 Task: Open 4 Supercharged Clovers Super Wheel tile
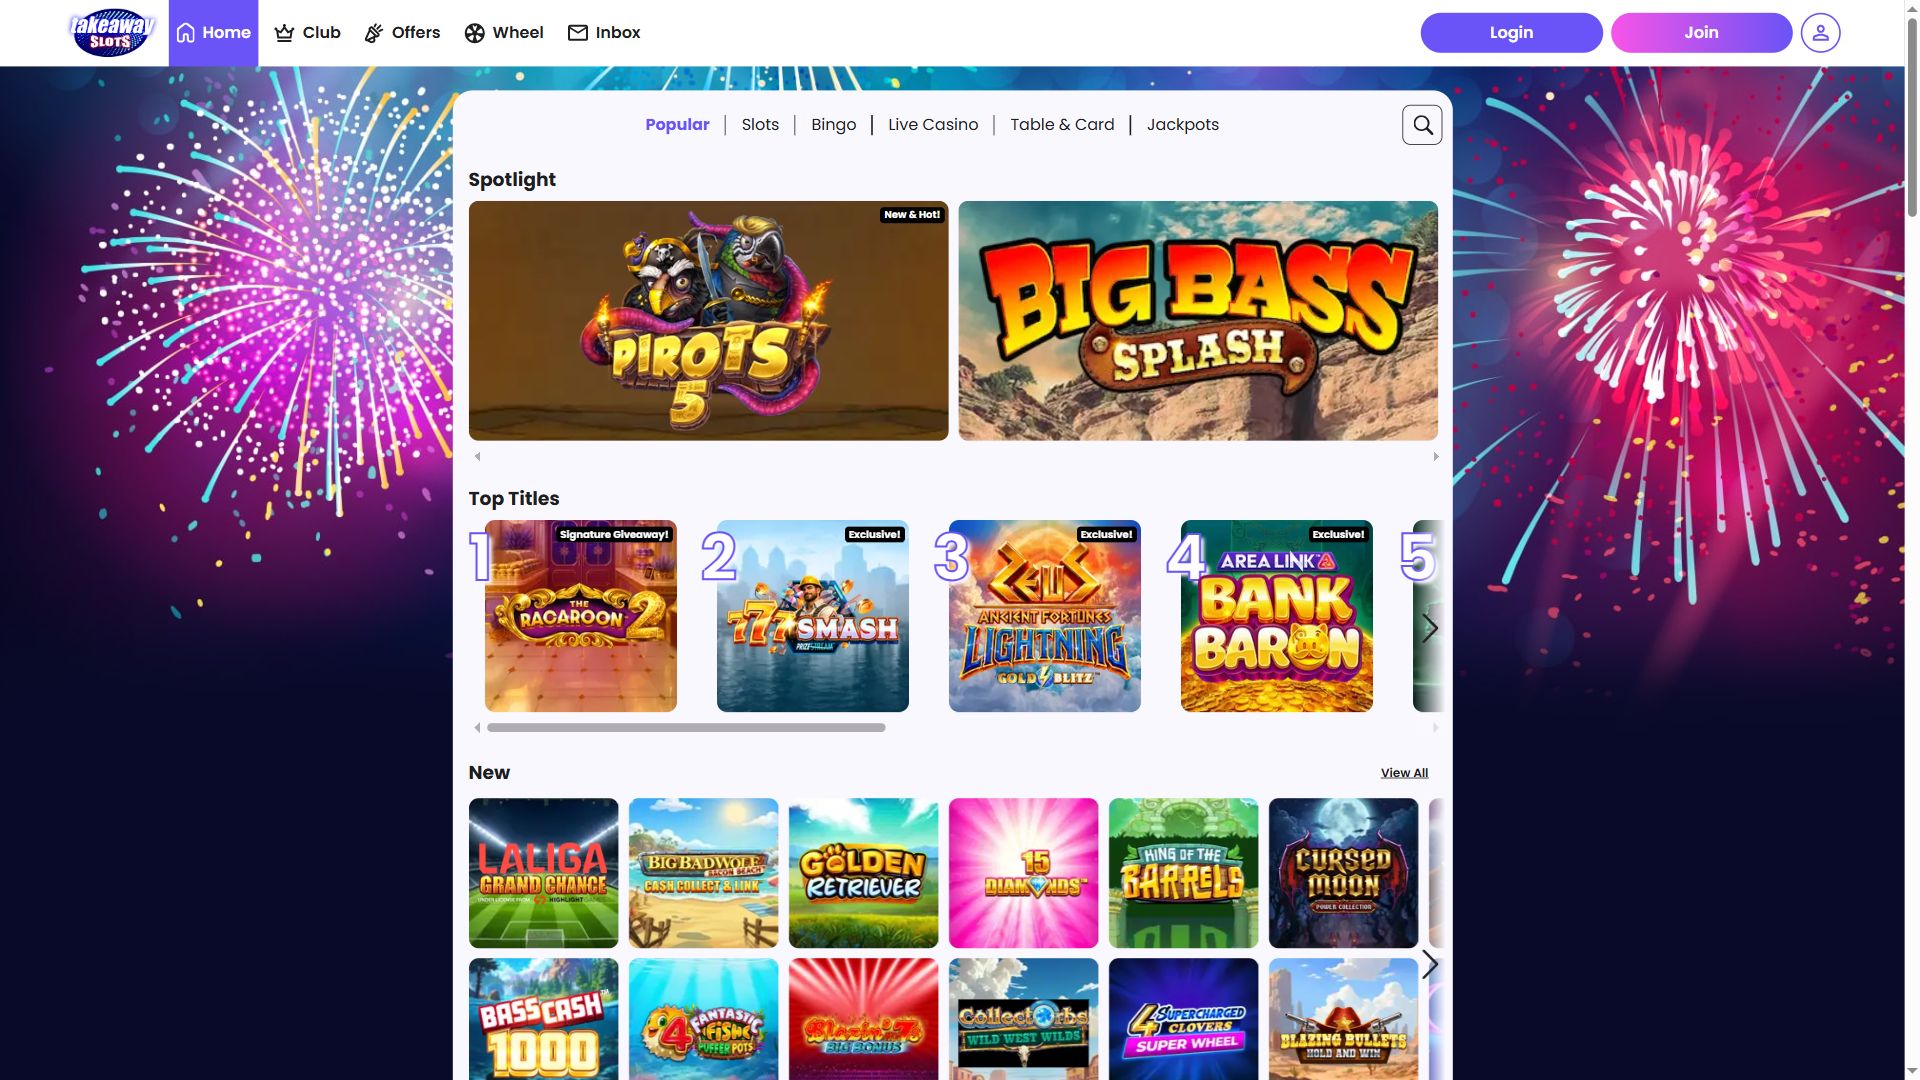pyautogui.click(x=1184, y=1019)
